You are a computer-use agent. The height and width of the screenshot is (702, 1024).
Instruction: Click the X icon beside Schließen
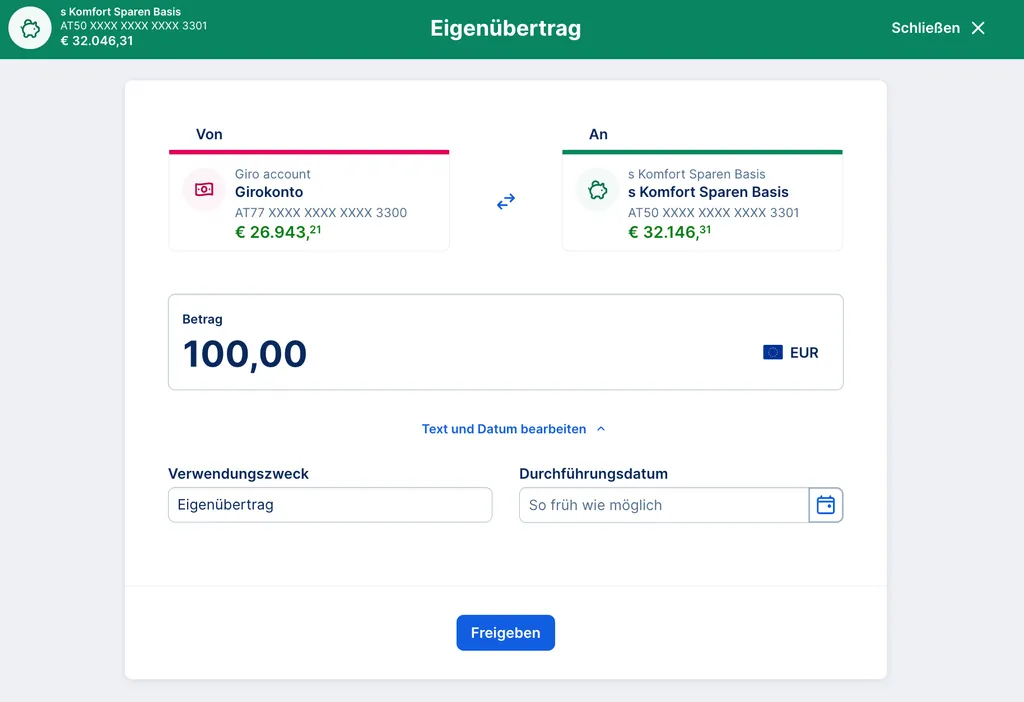click(977, 28)
